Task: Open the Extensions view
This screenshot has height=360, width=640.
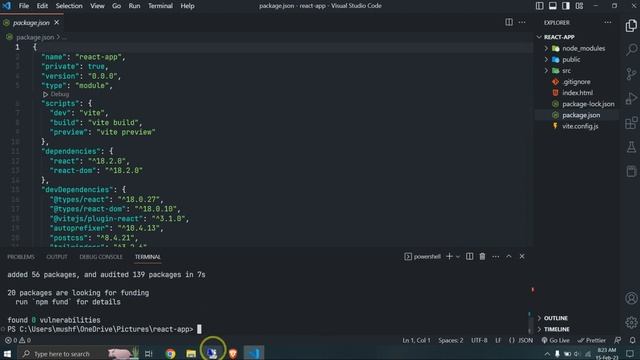Action: (x=631, y=122)
